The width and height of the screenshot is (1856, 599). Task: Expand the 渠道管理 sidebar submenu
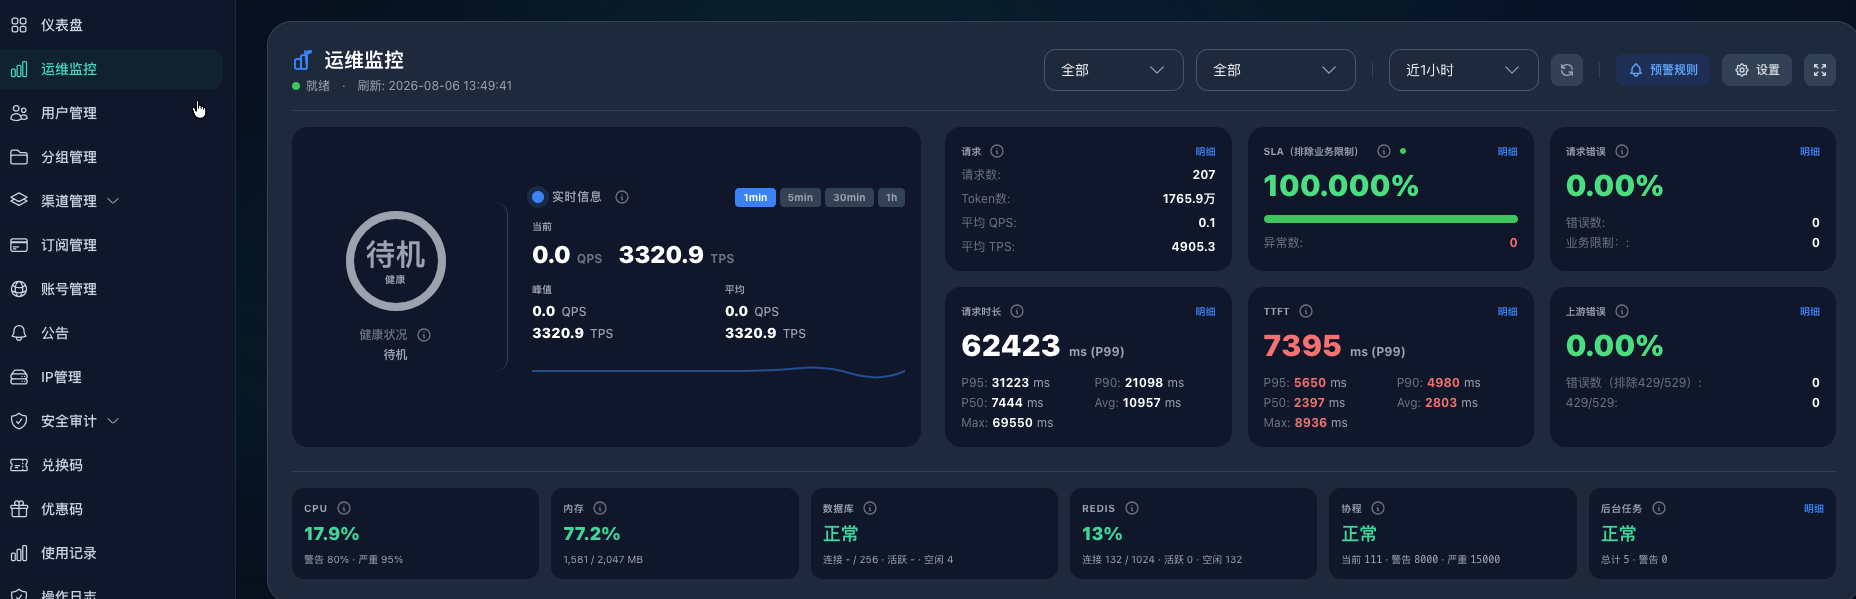click(112, 201)
